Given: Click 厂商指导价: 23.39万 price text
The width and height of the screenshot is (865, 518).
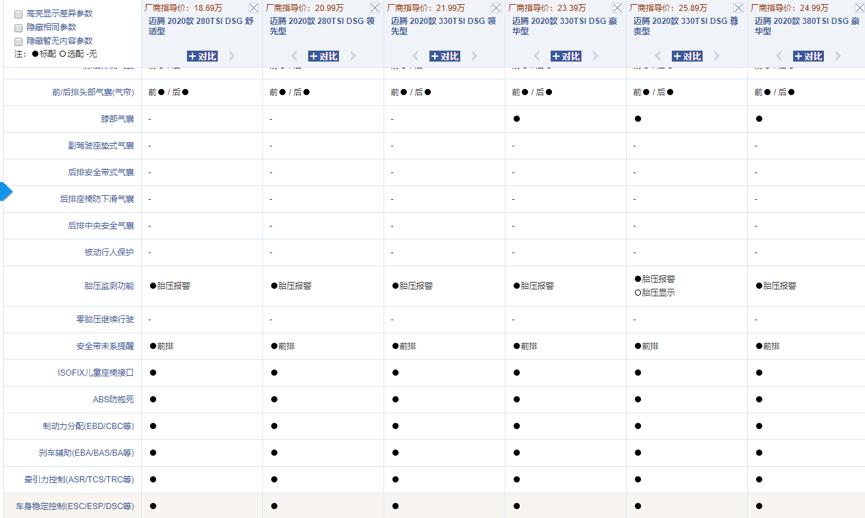Looking at the screenshot, I should pyautogui.click(x=547, y=8).
